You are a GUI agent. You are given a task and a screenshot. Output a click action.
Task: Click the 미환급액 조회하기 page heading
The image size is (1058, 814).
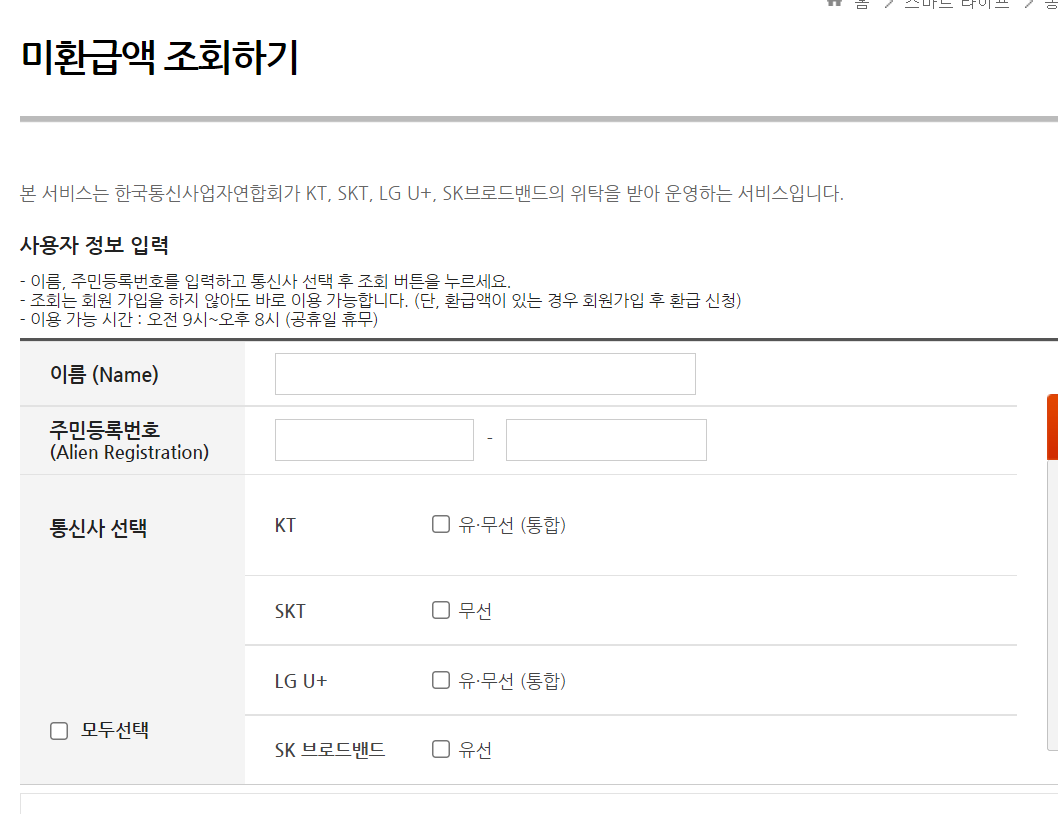tap(159, 57)
